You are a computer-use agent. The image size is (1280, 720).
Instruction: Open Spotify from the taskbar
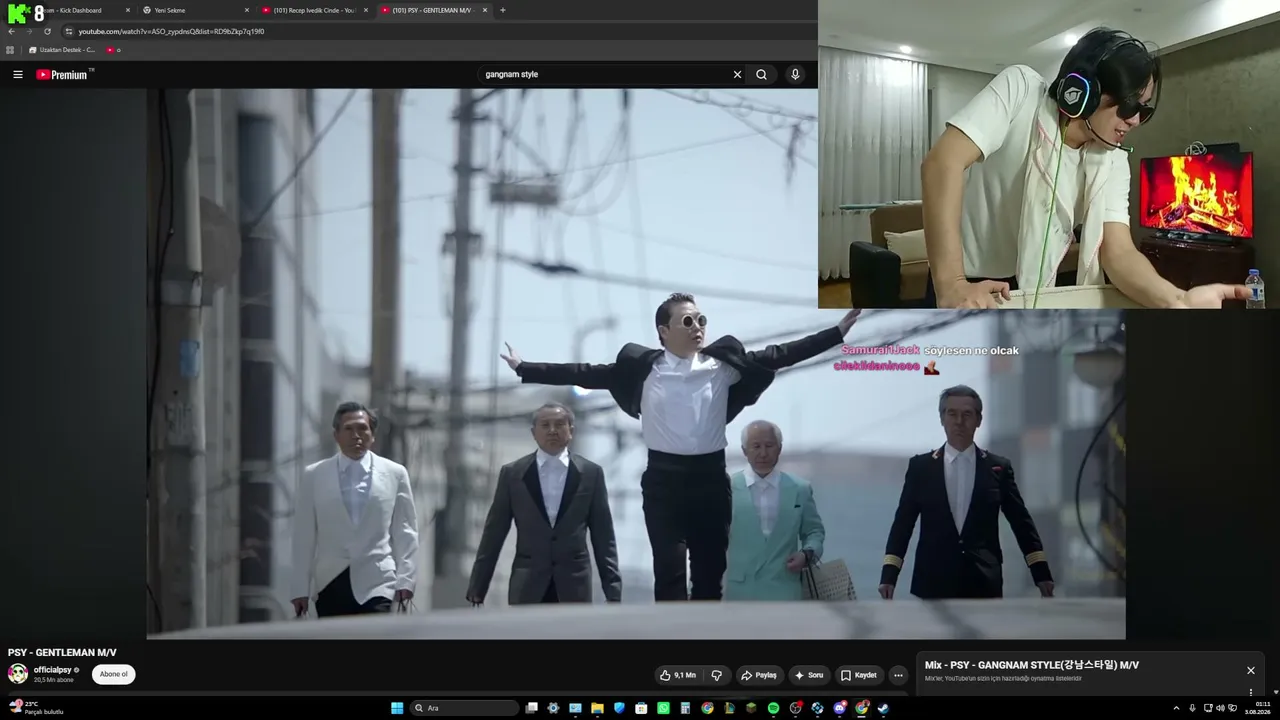click(x=773, y=708)
